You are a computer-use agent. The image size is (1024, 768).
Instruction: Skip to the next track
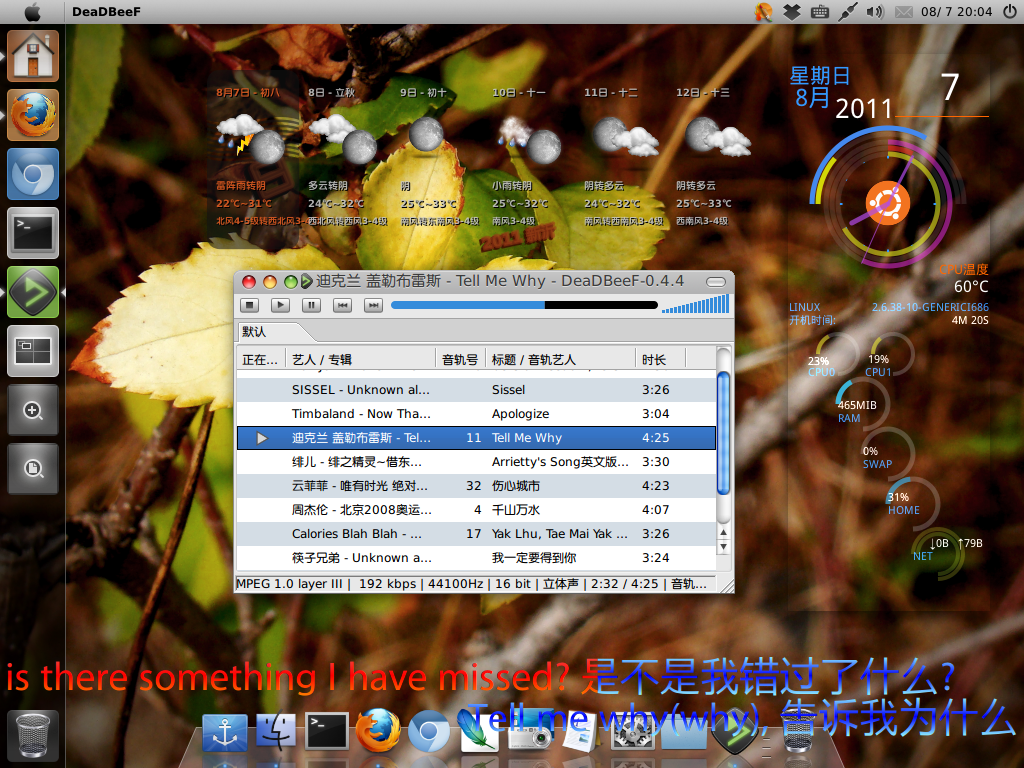tap(373, 305)
